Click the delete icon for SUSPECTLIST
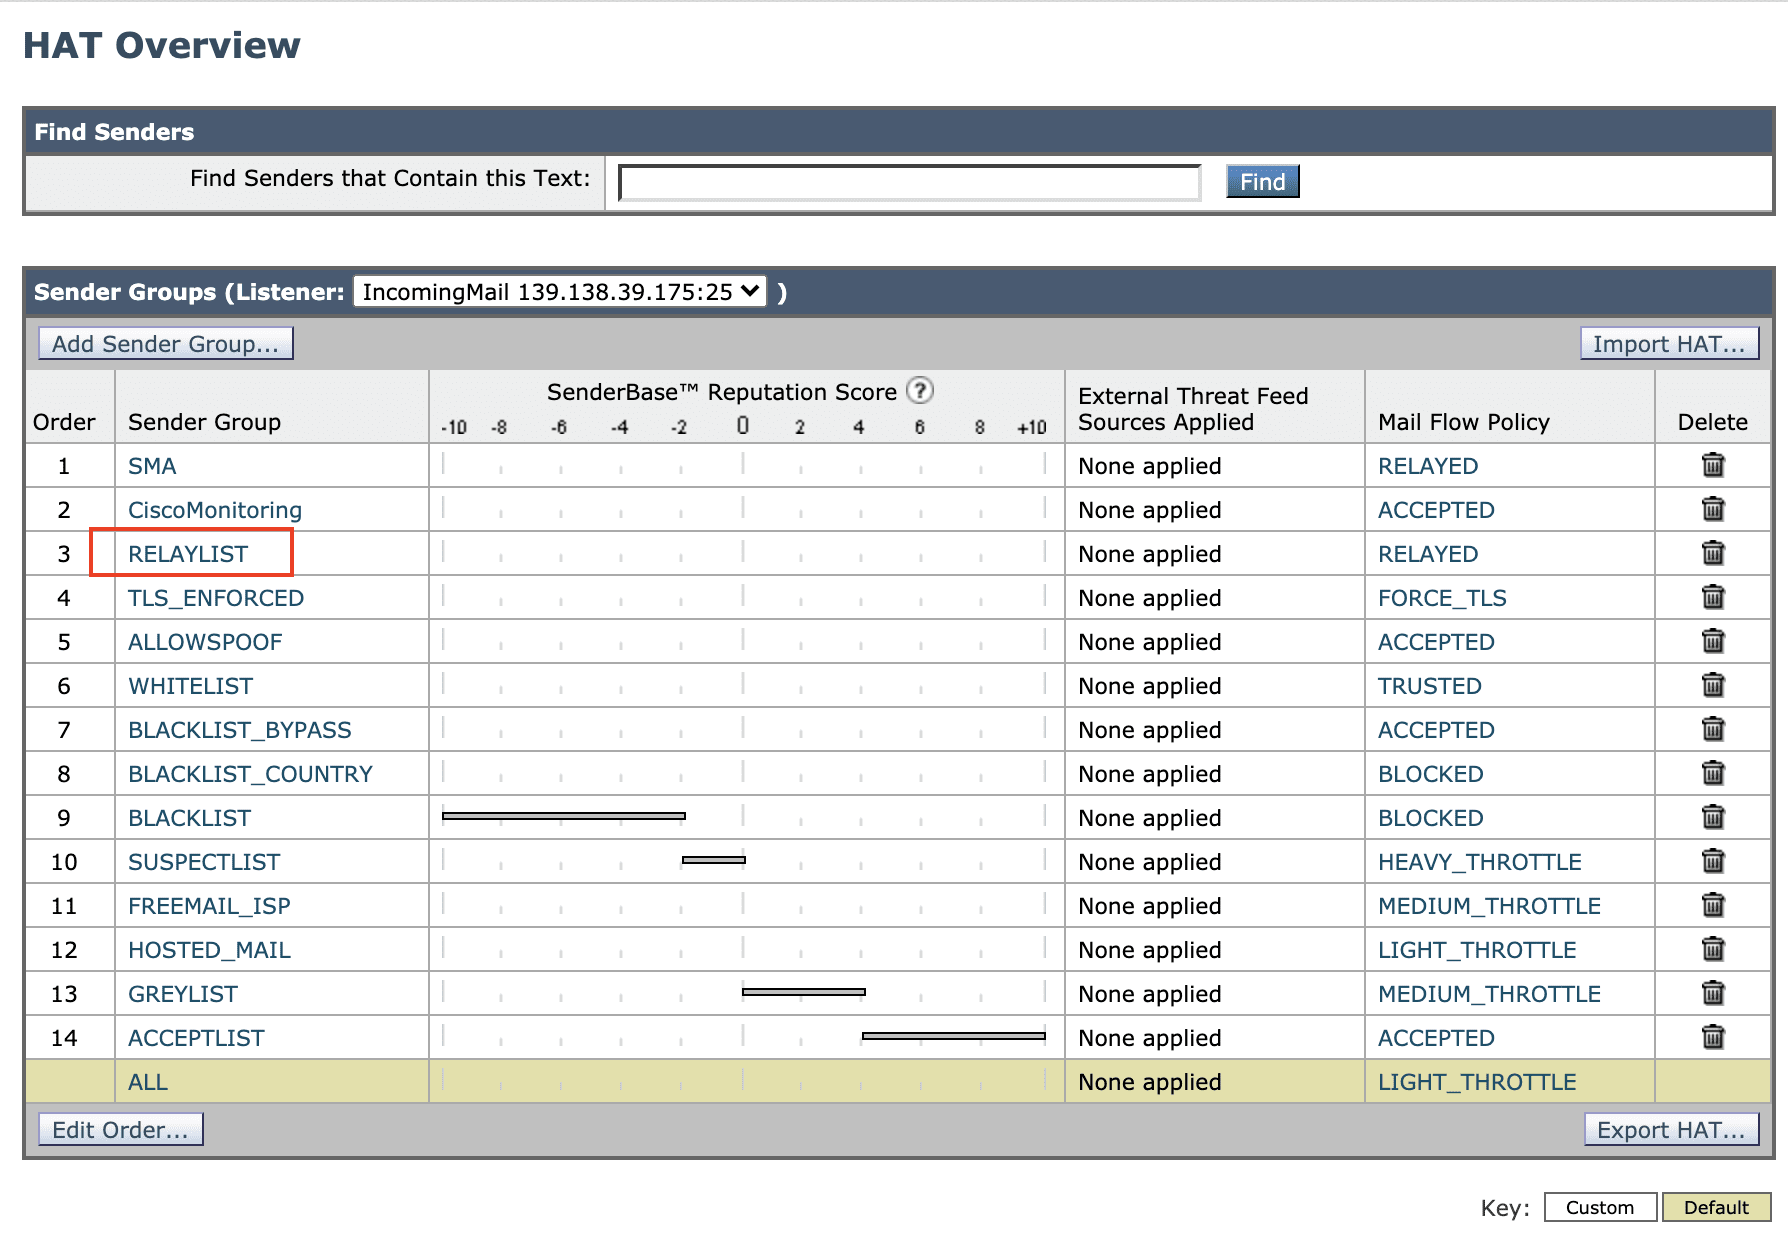The height and width of the screenshot is (1250, 1788). point(1712,861)
